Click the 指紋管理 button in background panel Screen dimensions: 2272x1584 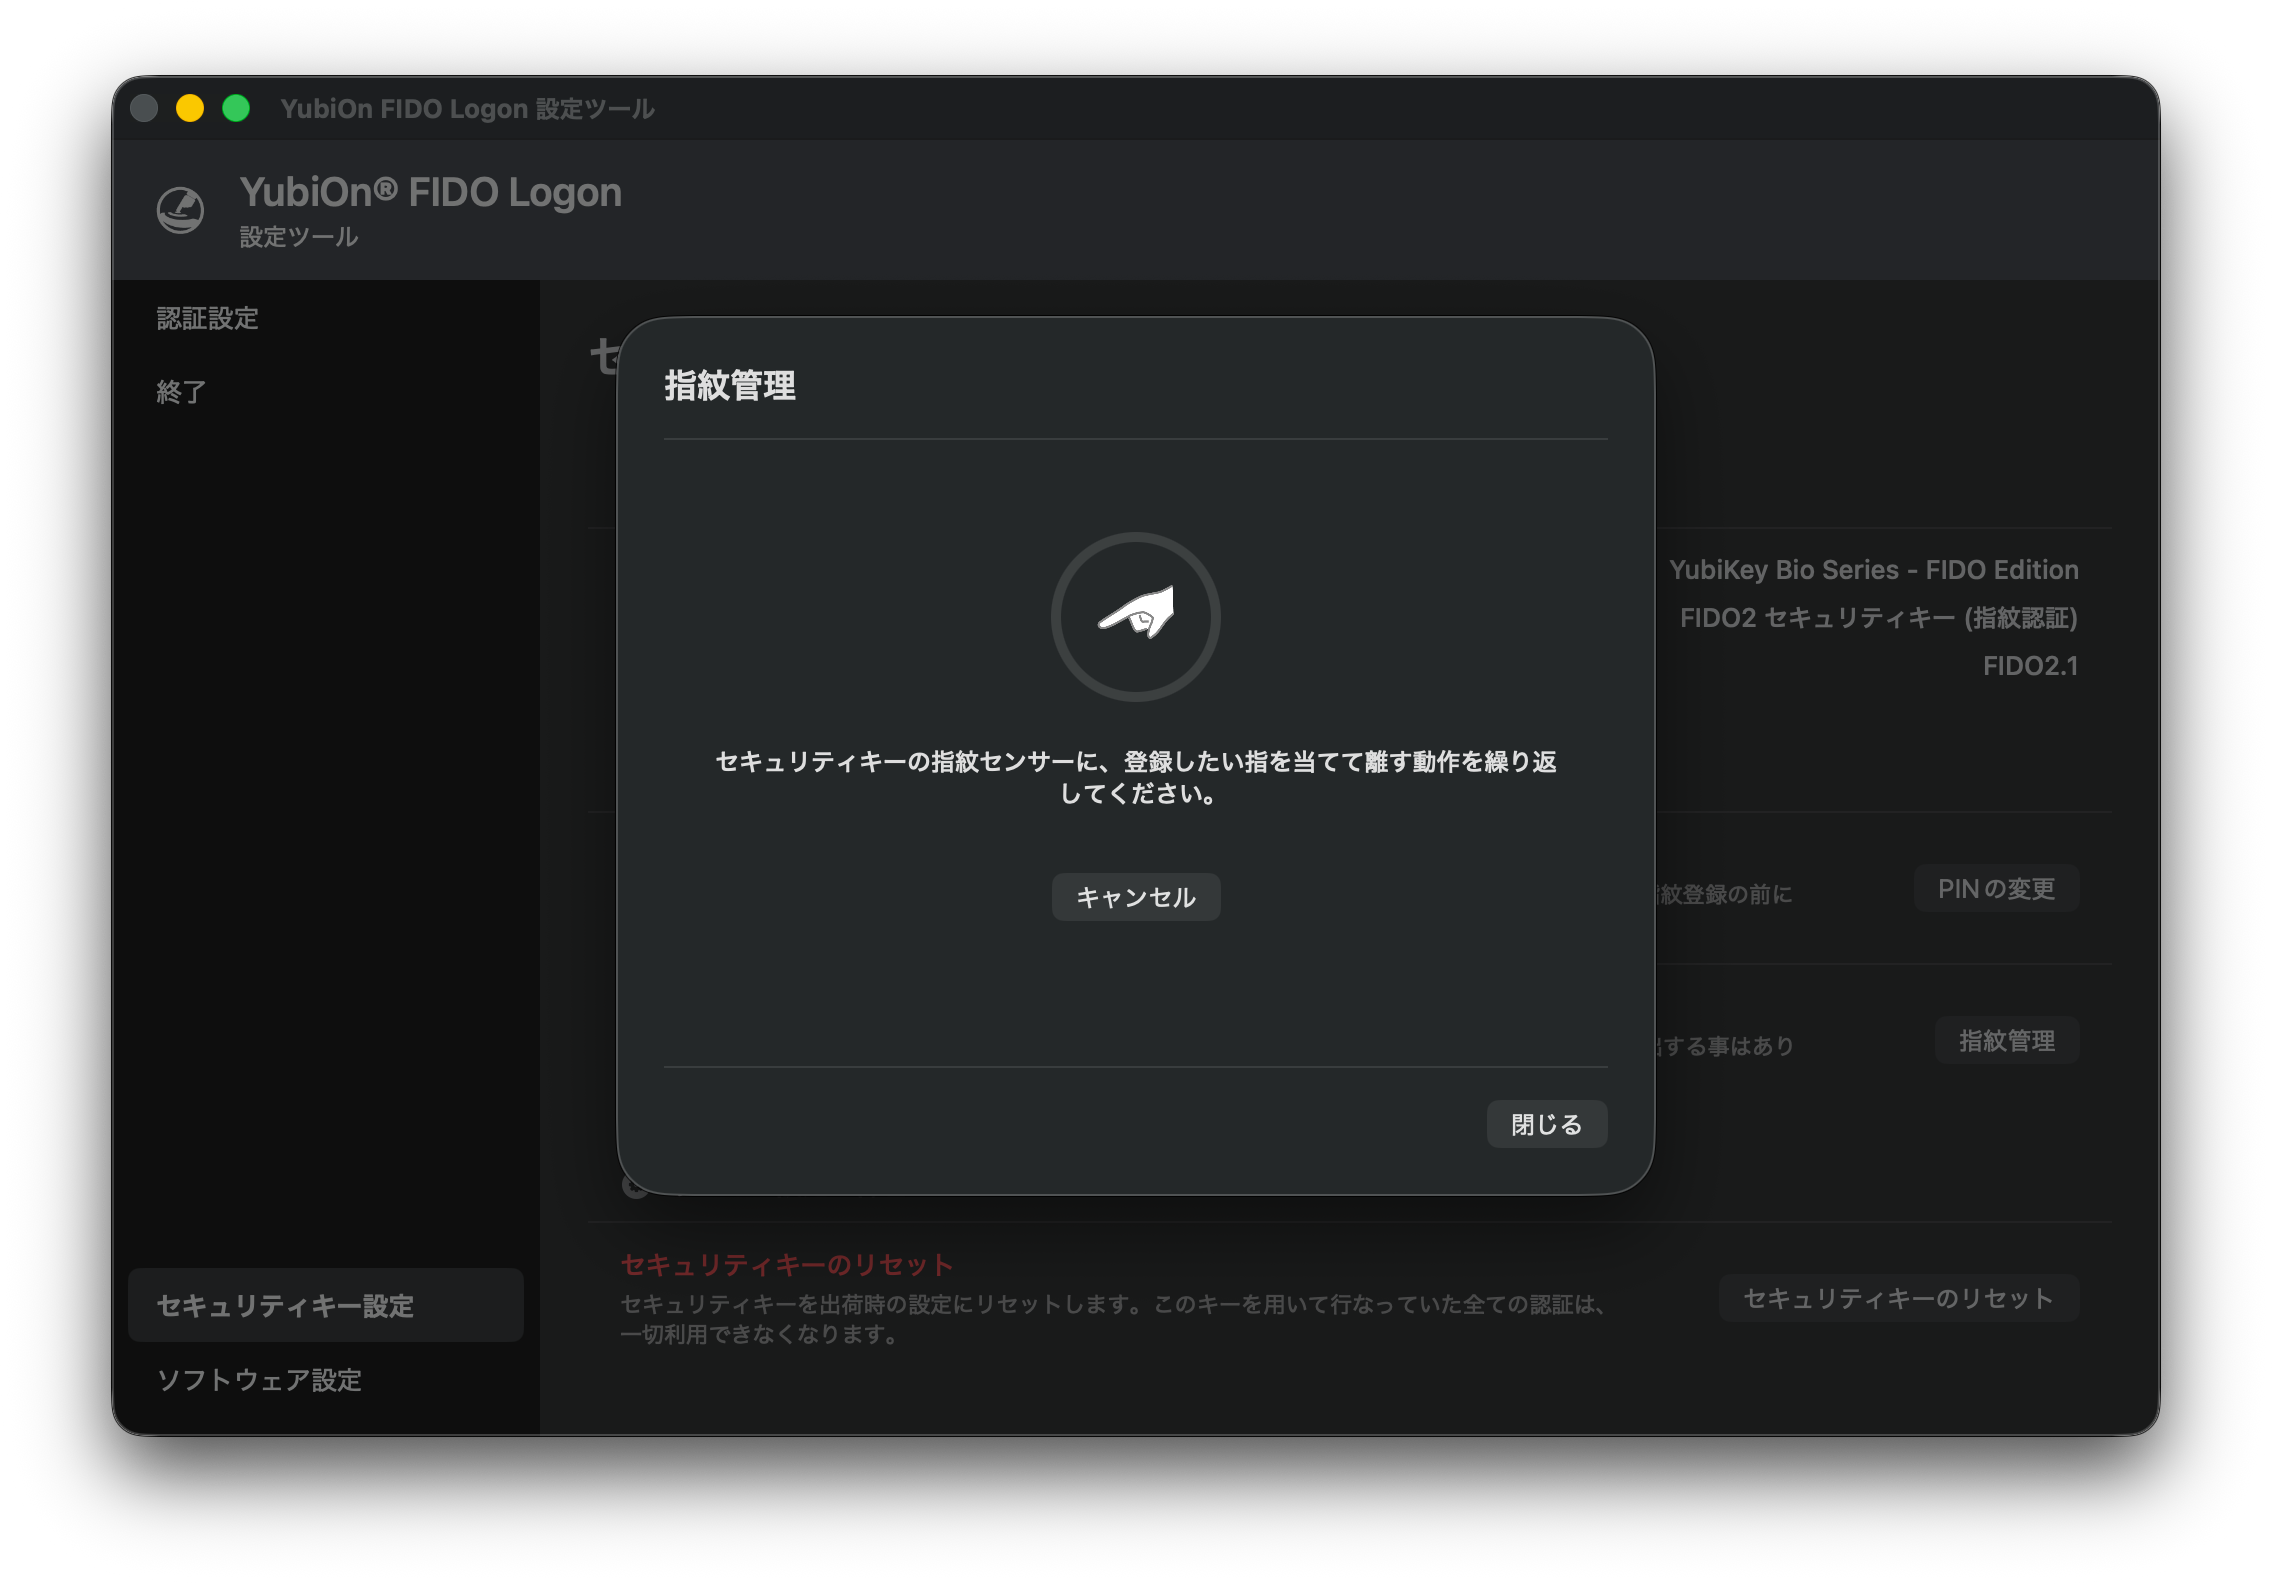pos(2007,1040)
